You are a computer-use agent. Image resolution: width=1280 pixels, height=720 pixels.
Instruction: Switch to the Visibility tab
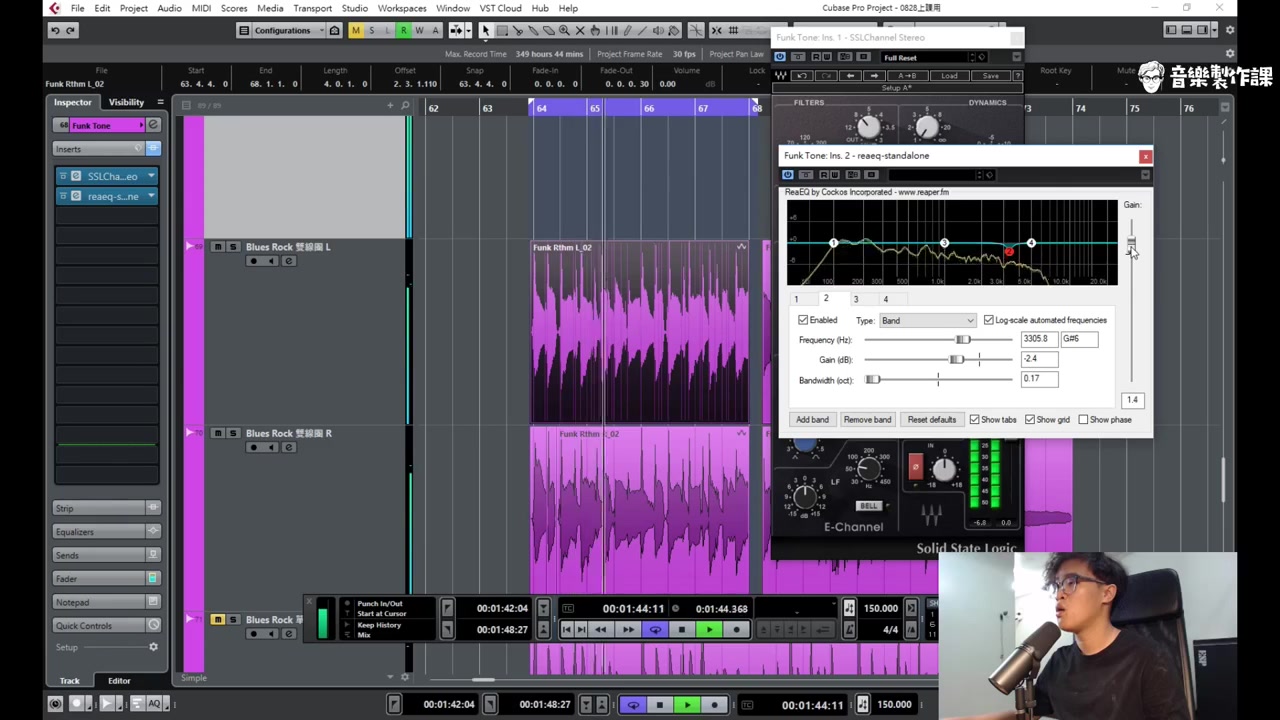pyautogui.click(x=126, y=102)
